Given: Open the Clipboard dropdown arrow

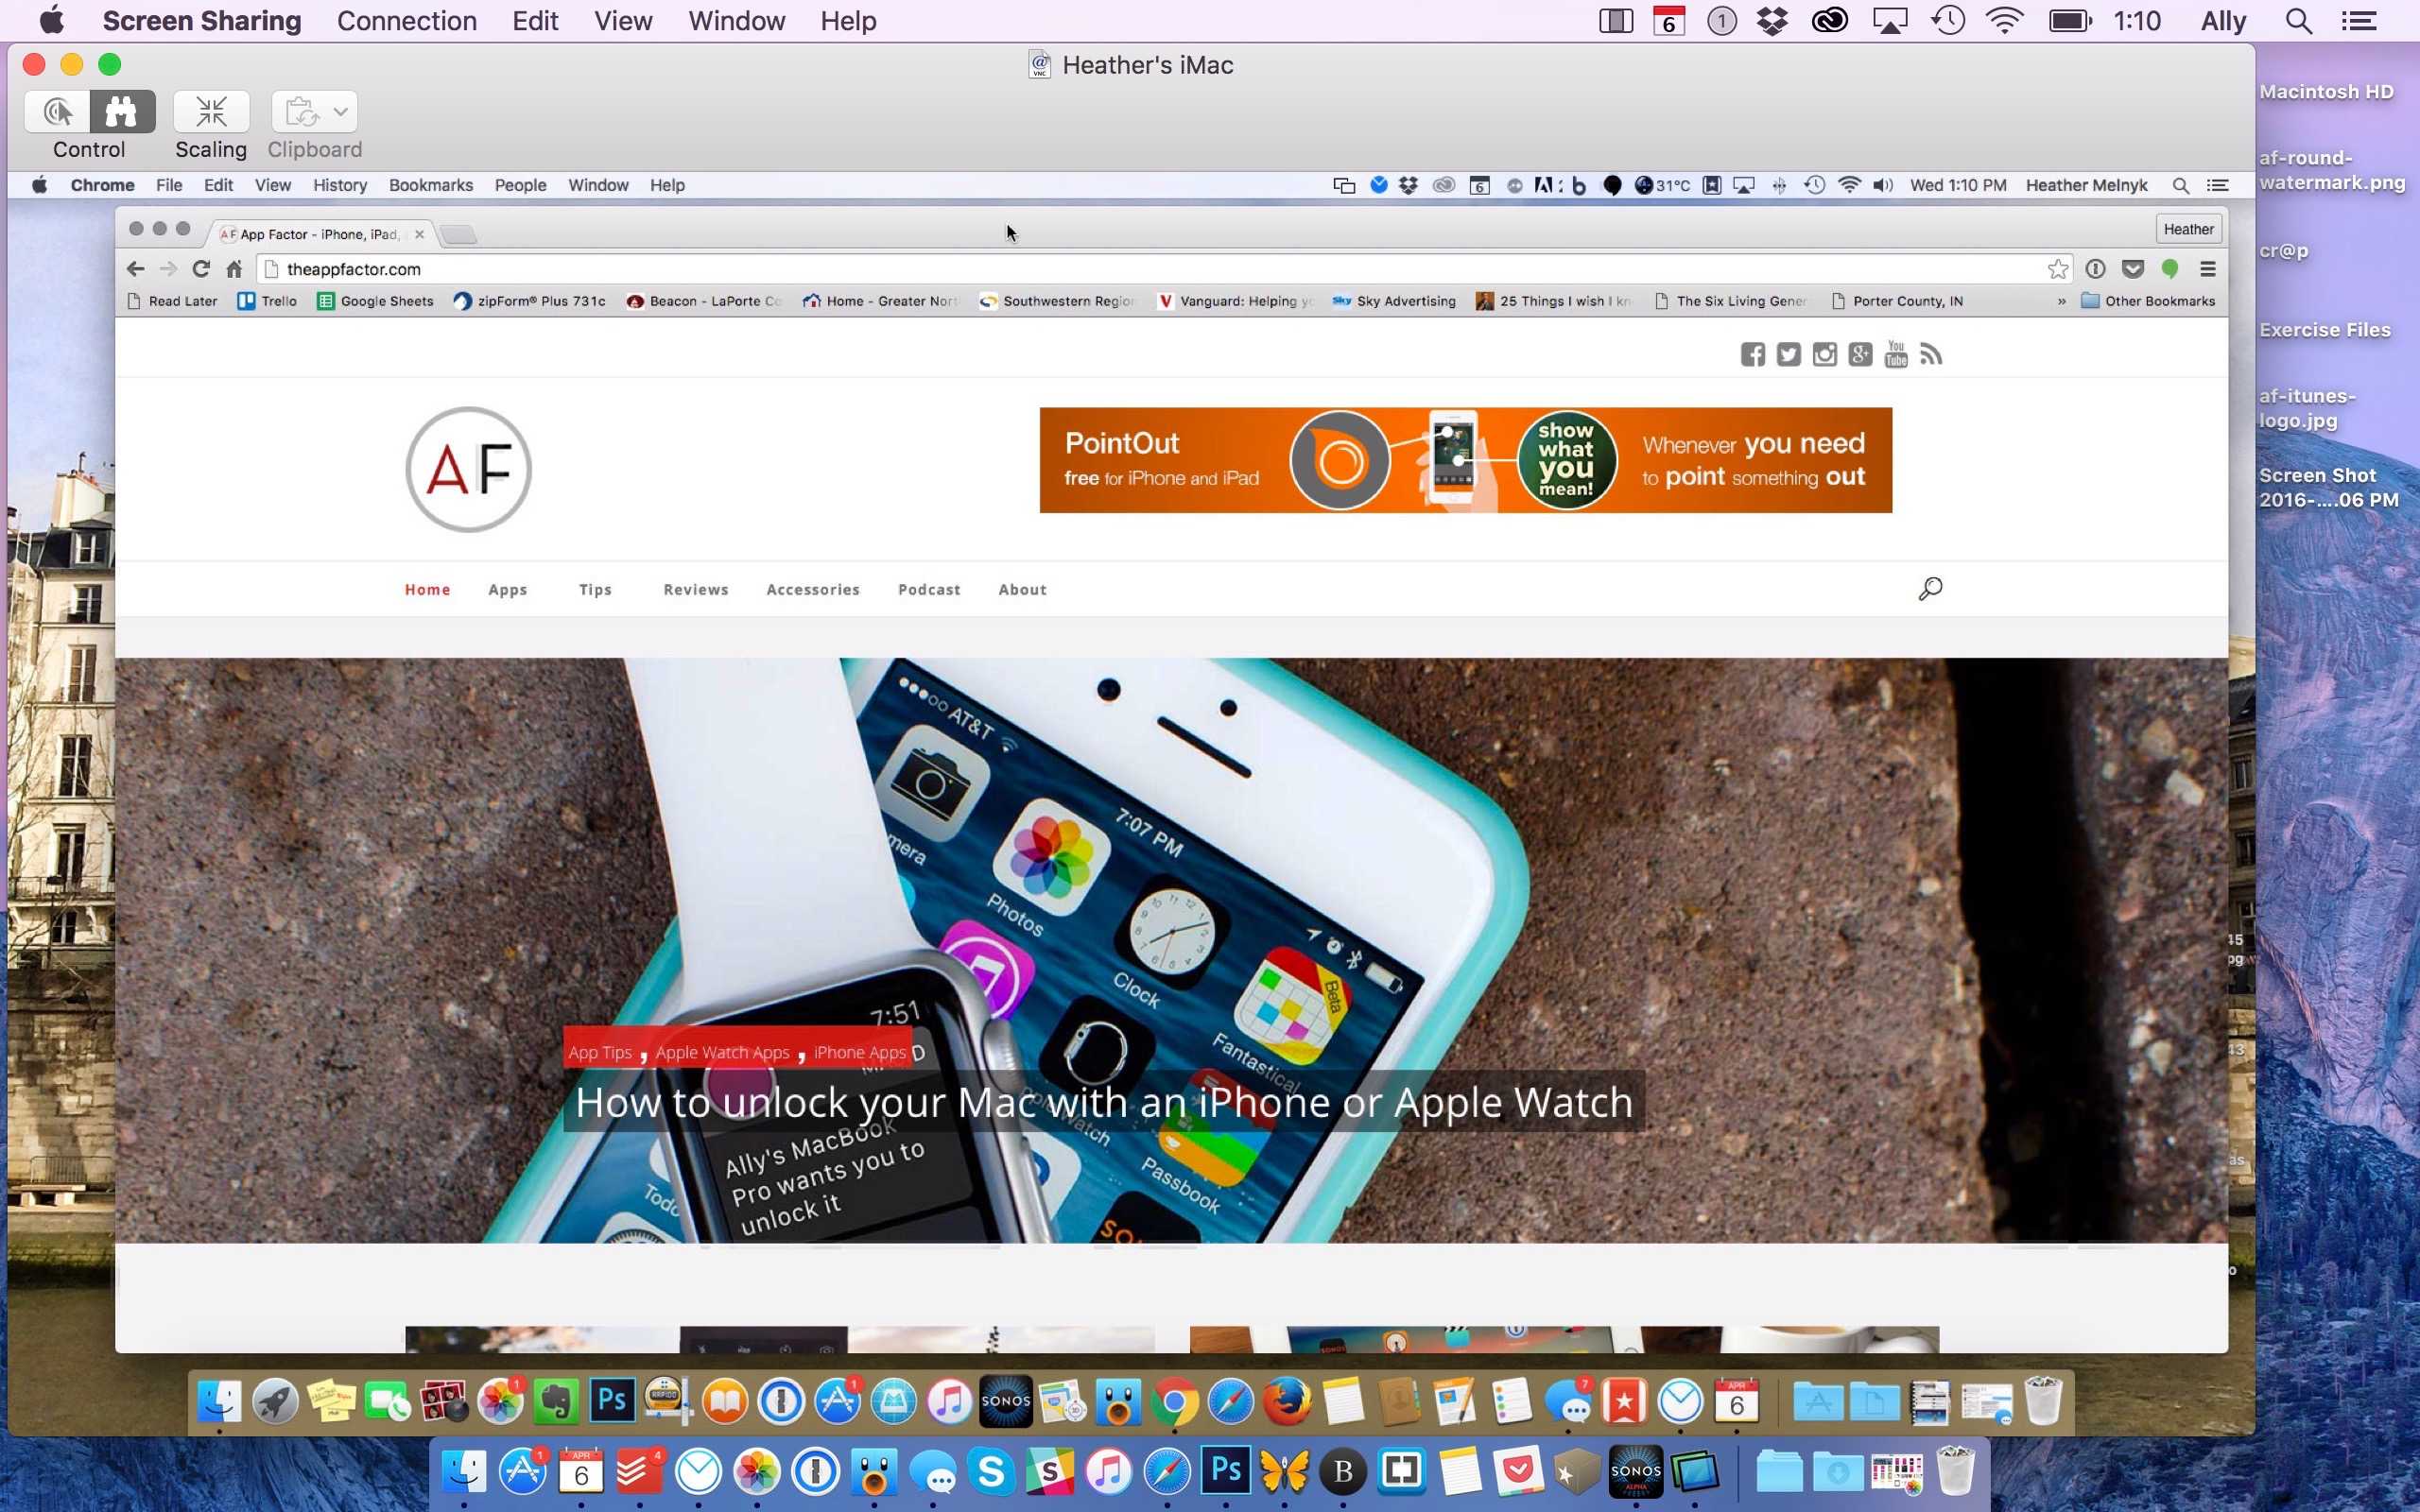Looking at the screenshot, I should [x=340, y=112].
